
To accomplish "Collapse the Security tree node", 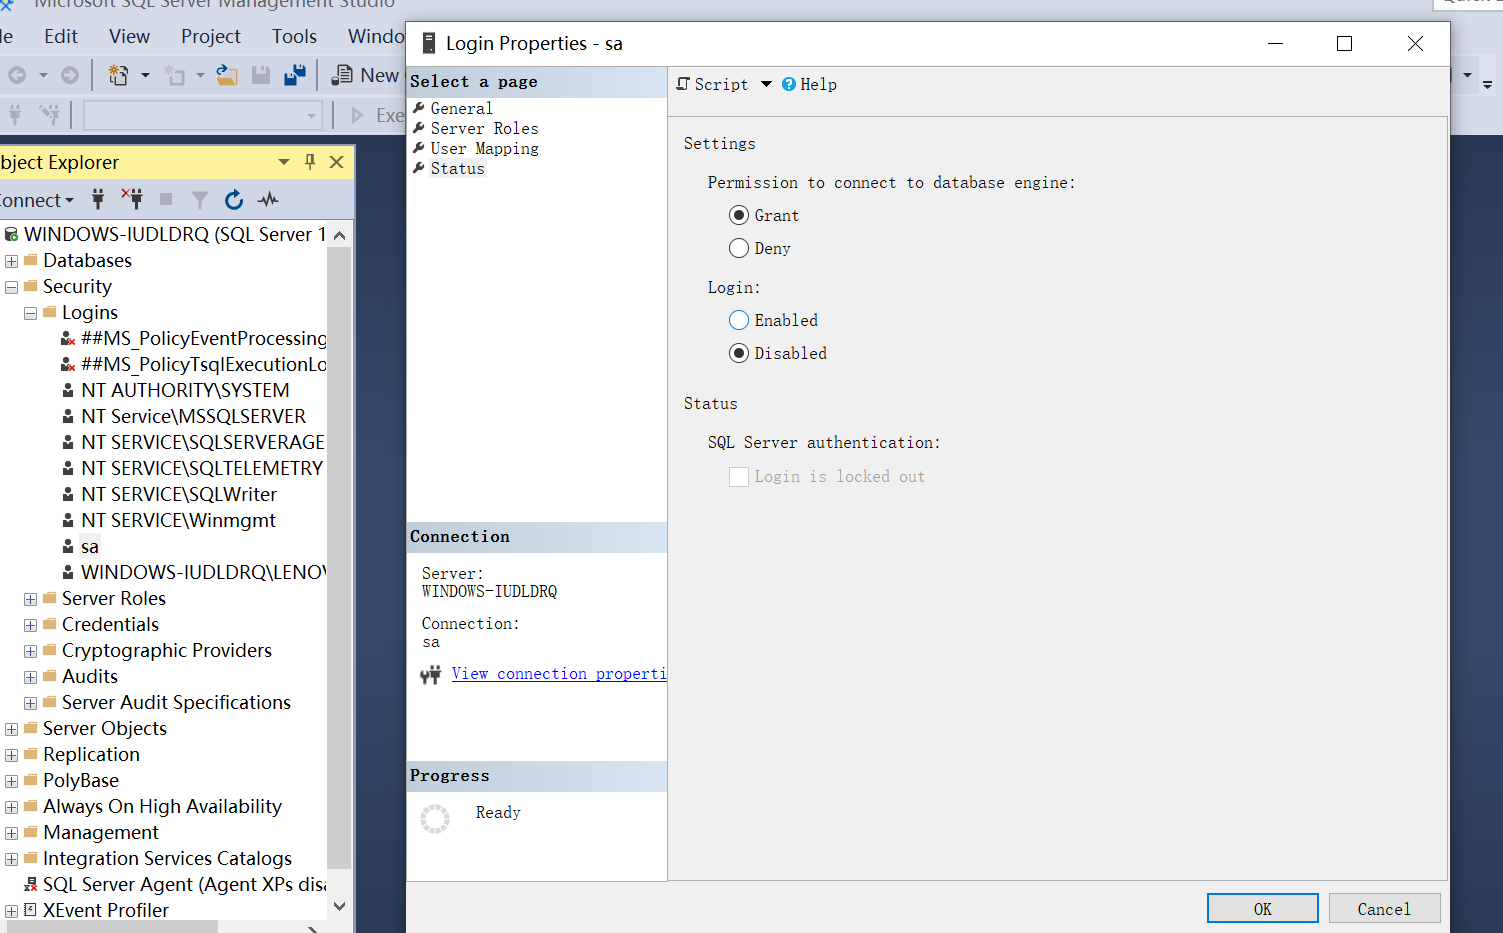I will (11, 287).
